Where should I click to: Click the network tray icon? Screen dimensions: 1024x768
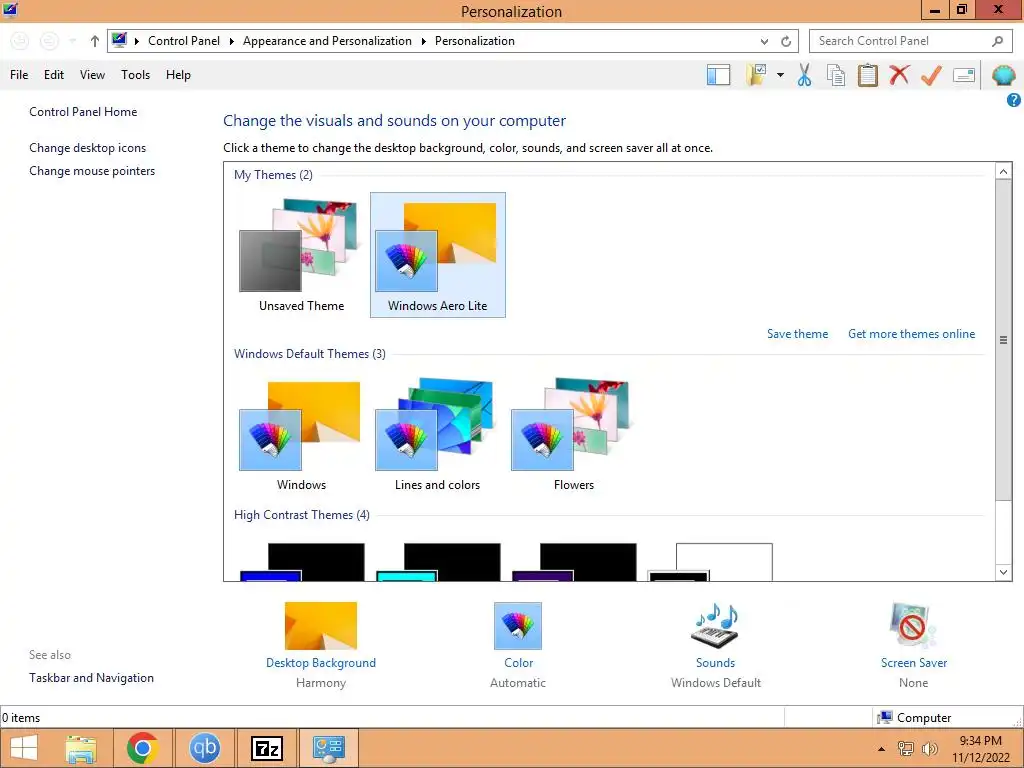tap(906, 749)
